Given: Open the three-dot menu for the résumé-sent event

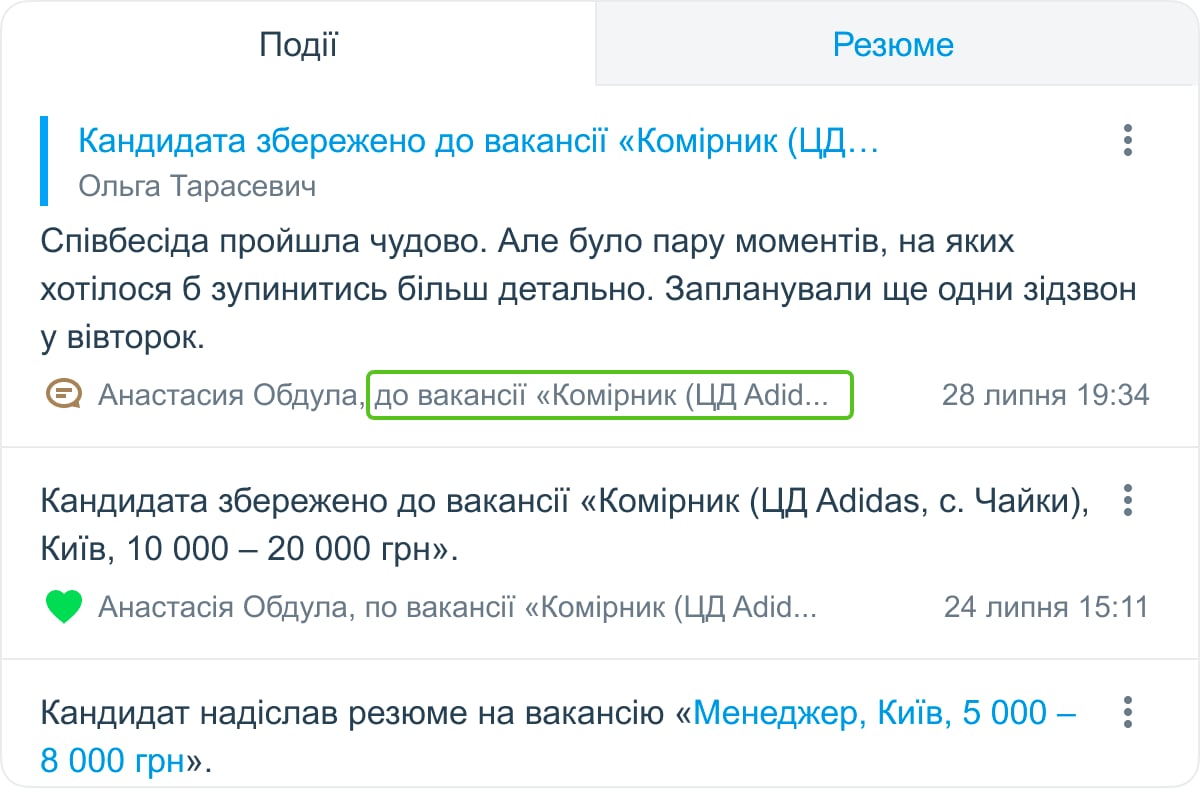Looking at the screenshot, I should [x=1127, y=712].
